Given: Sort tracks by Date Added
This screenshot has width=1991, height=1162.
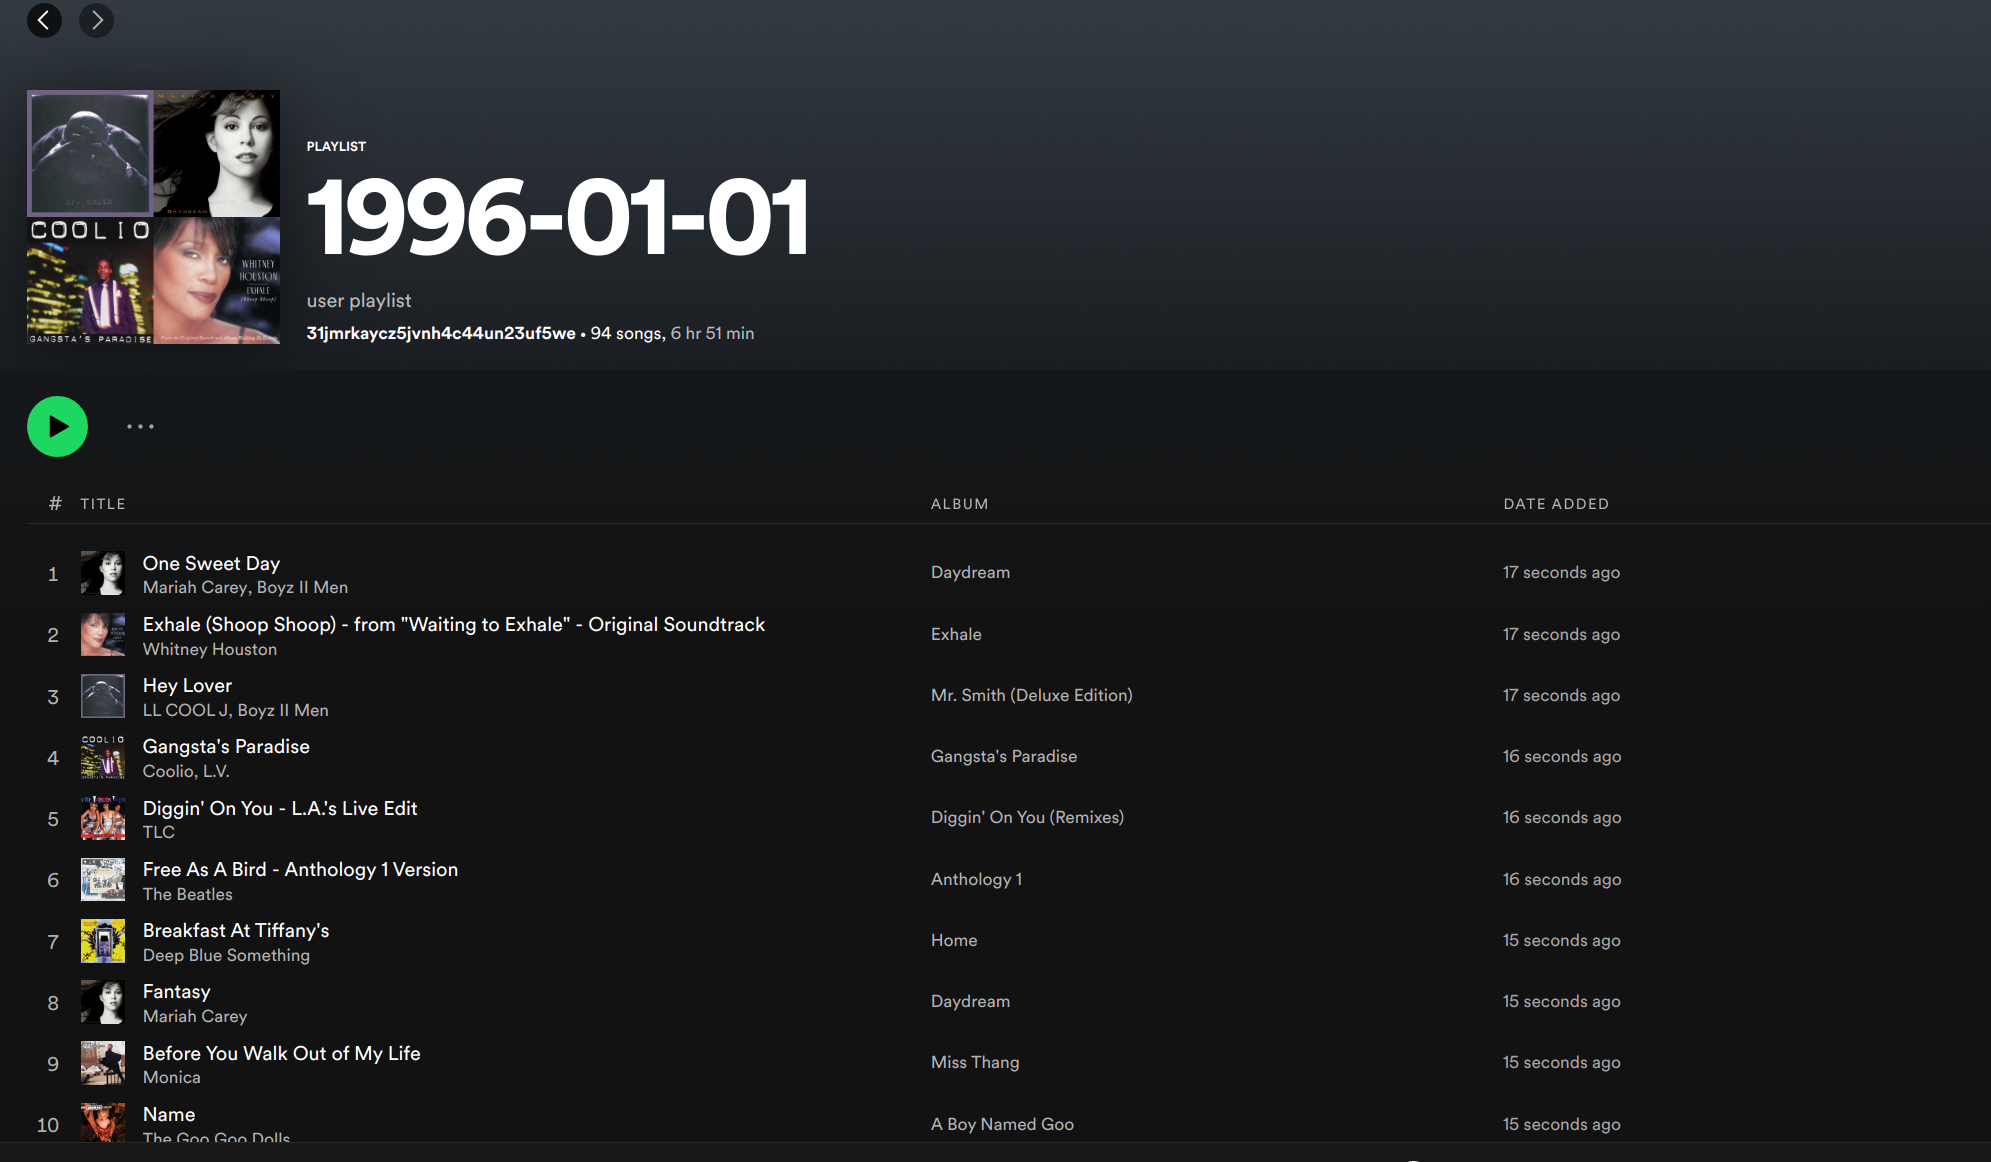Looking at the screenshot, I should pos(1556,503).
